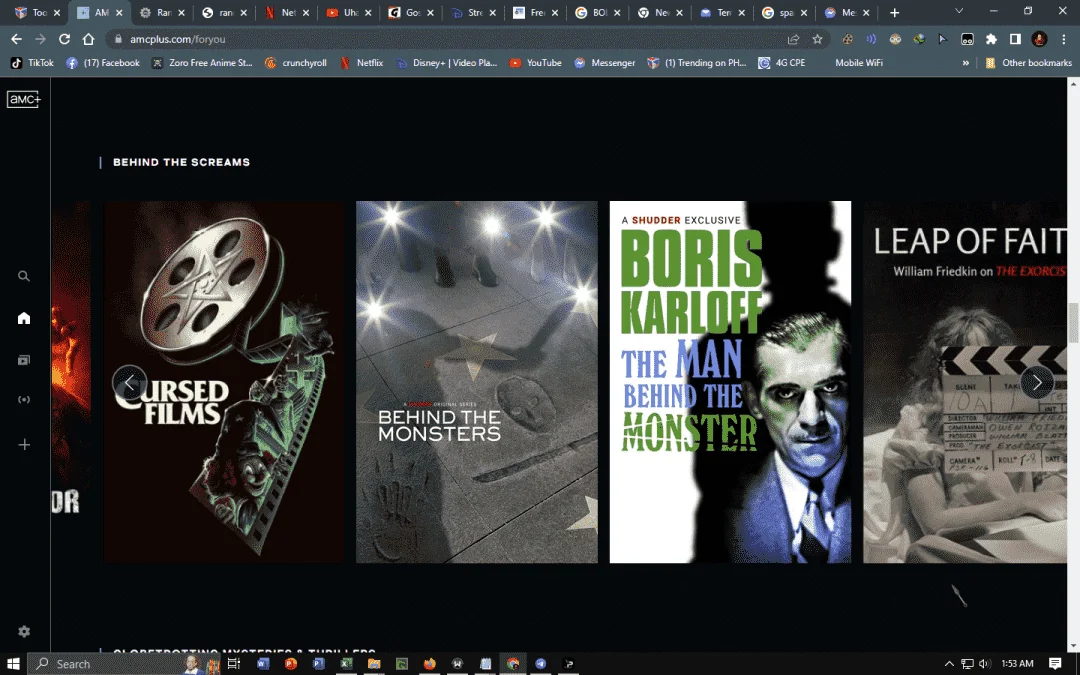The image size is (1080, 675).
Task: Open a new tab with plus button
Action: 894,12
